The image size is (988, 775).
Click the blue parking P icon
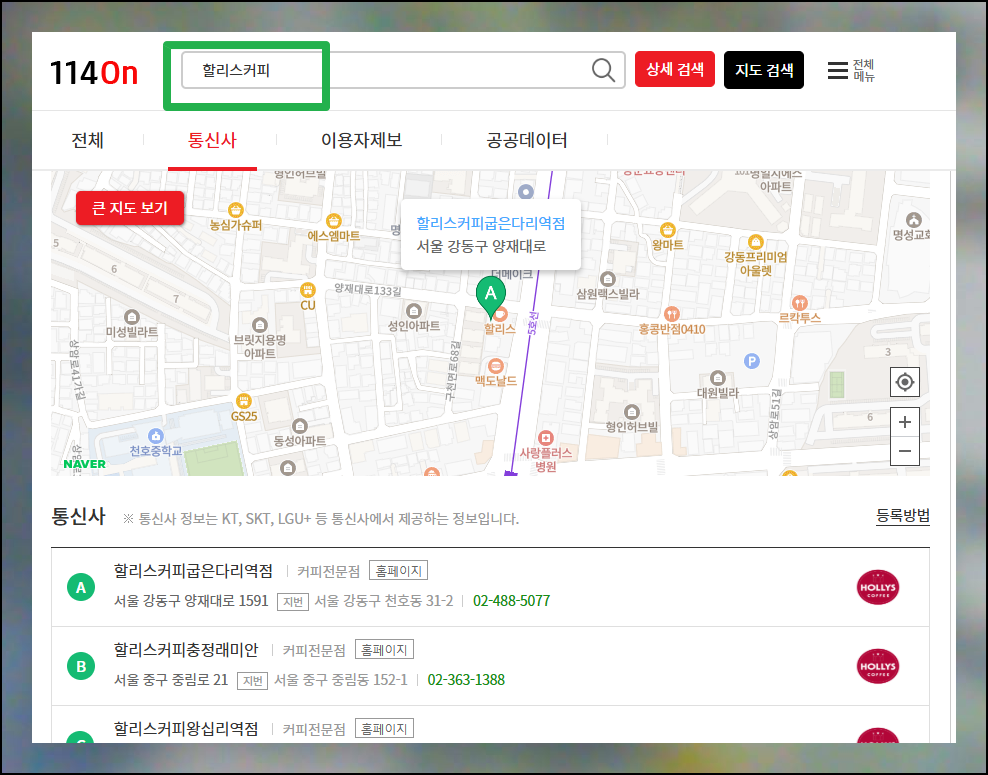(752, 361)
